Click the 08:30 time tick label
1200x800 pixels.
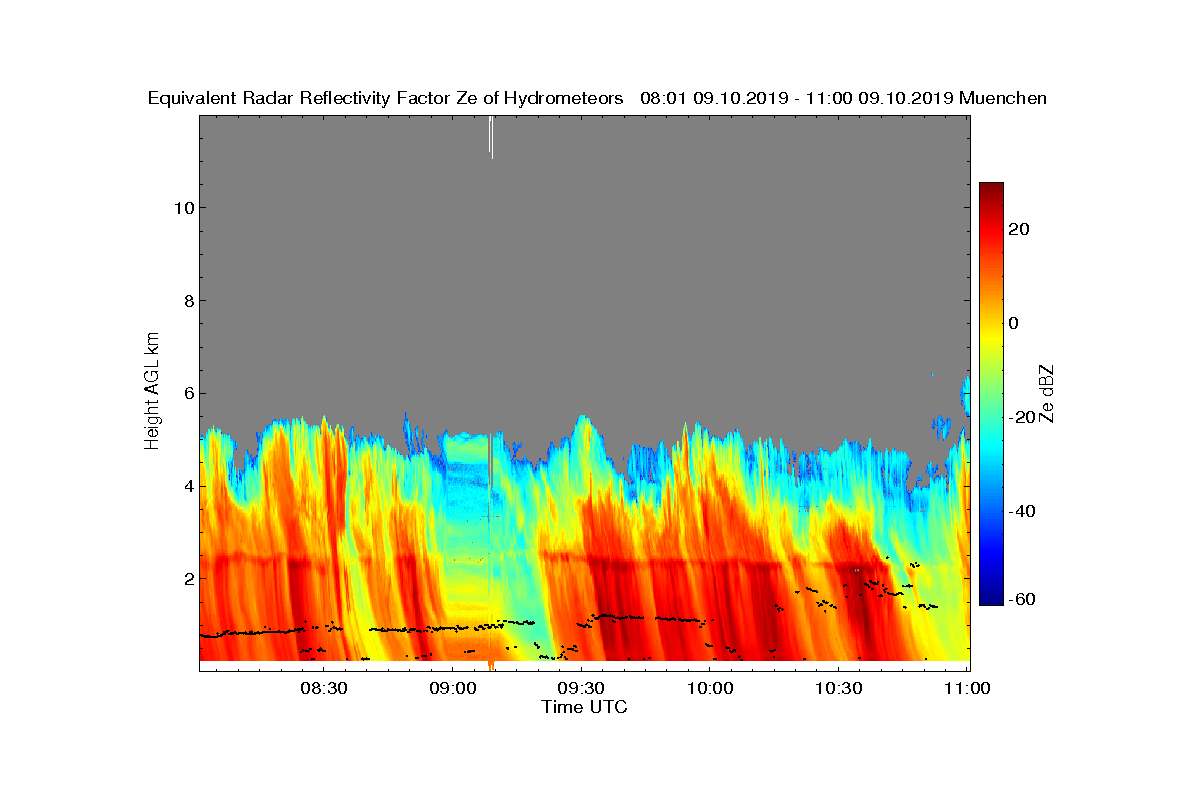click(x=323, y=688)
